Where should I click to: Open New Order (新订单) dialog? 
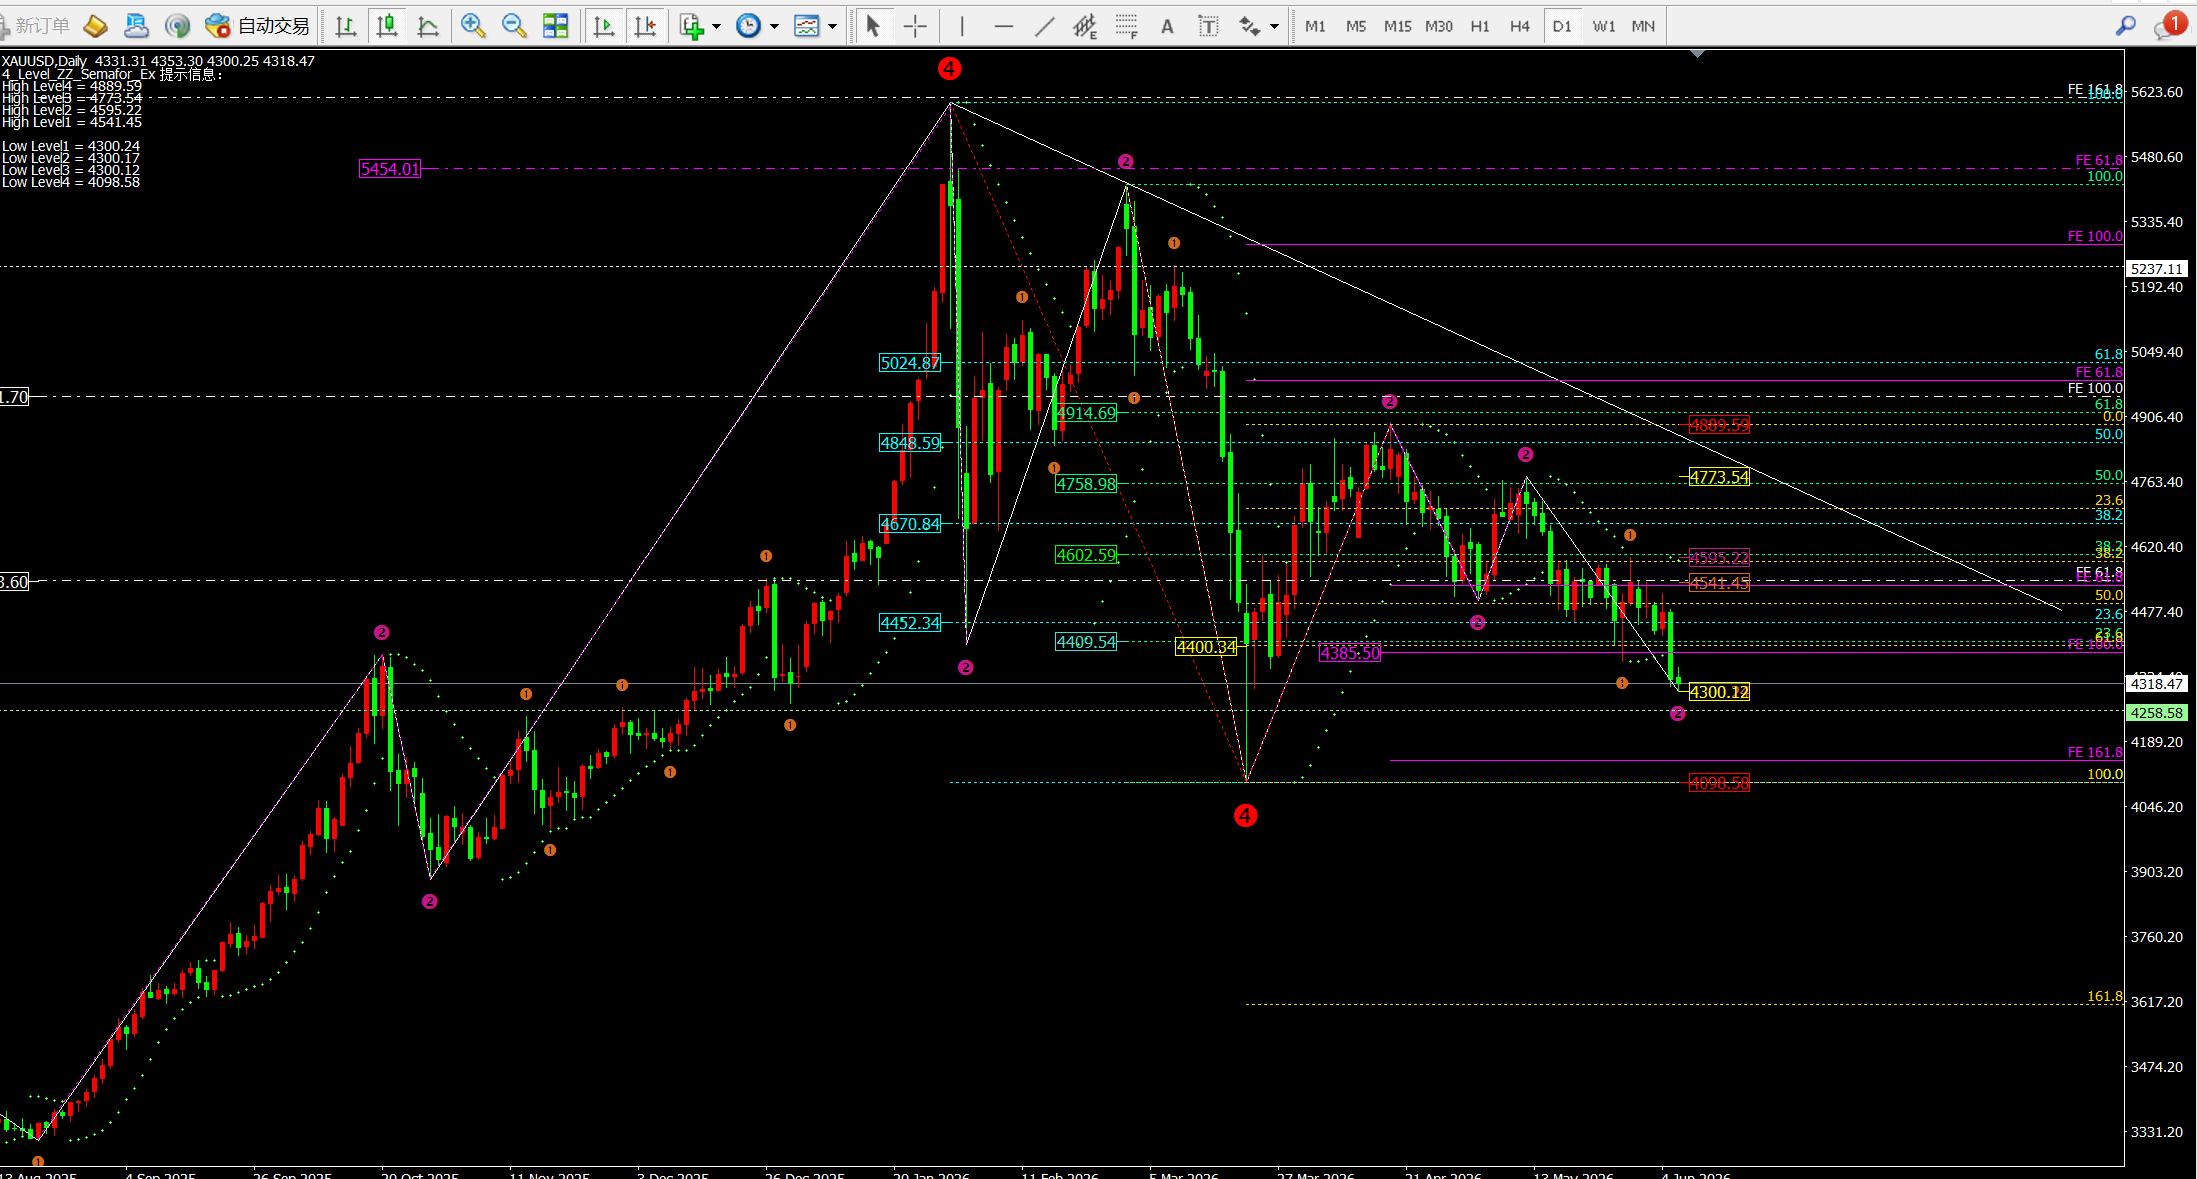click(x=36, y=26)
